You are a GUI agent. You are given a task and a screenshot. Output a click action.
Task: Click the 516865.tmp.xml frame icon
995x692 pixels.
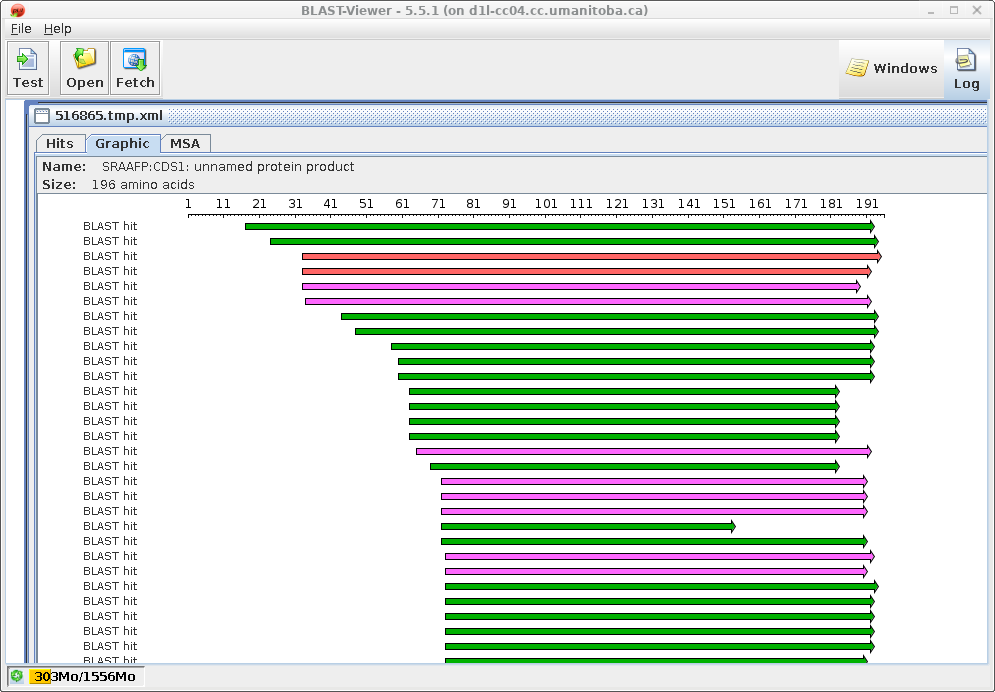pyautogui.click(x=42, y=116)
